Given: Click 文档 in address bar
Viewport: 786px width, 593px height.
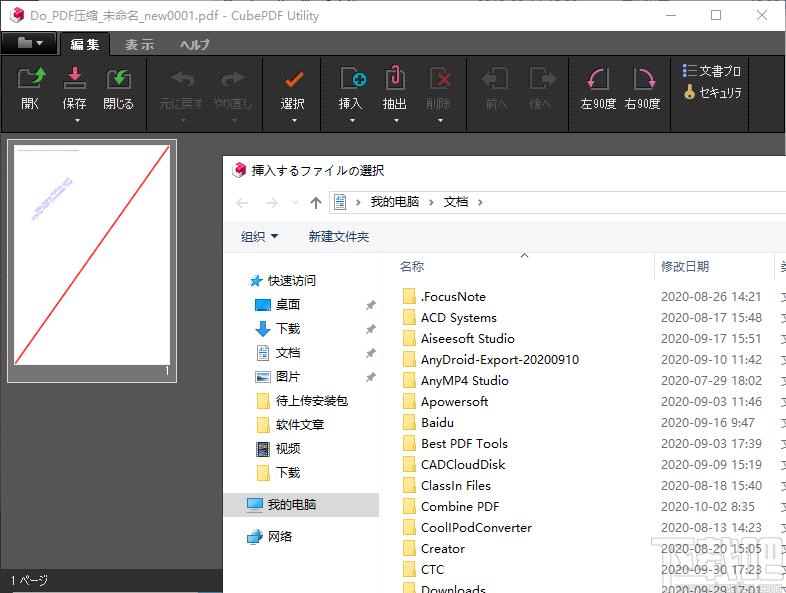Looking at the screenshot, I should click(x=456, y=202).
